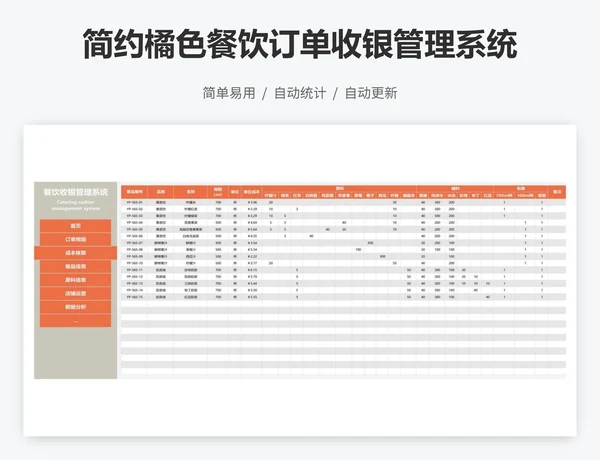Select the 品类 column header
The height and width of the screenshot is (460, 600).
point(161,190)
